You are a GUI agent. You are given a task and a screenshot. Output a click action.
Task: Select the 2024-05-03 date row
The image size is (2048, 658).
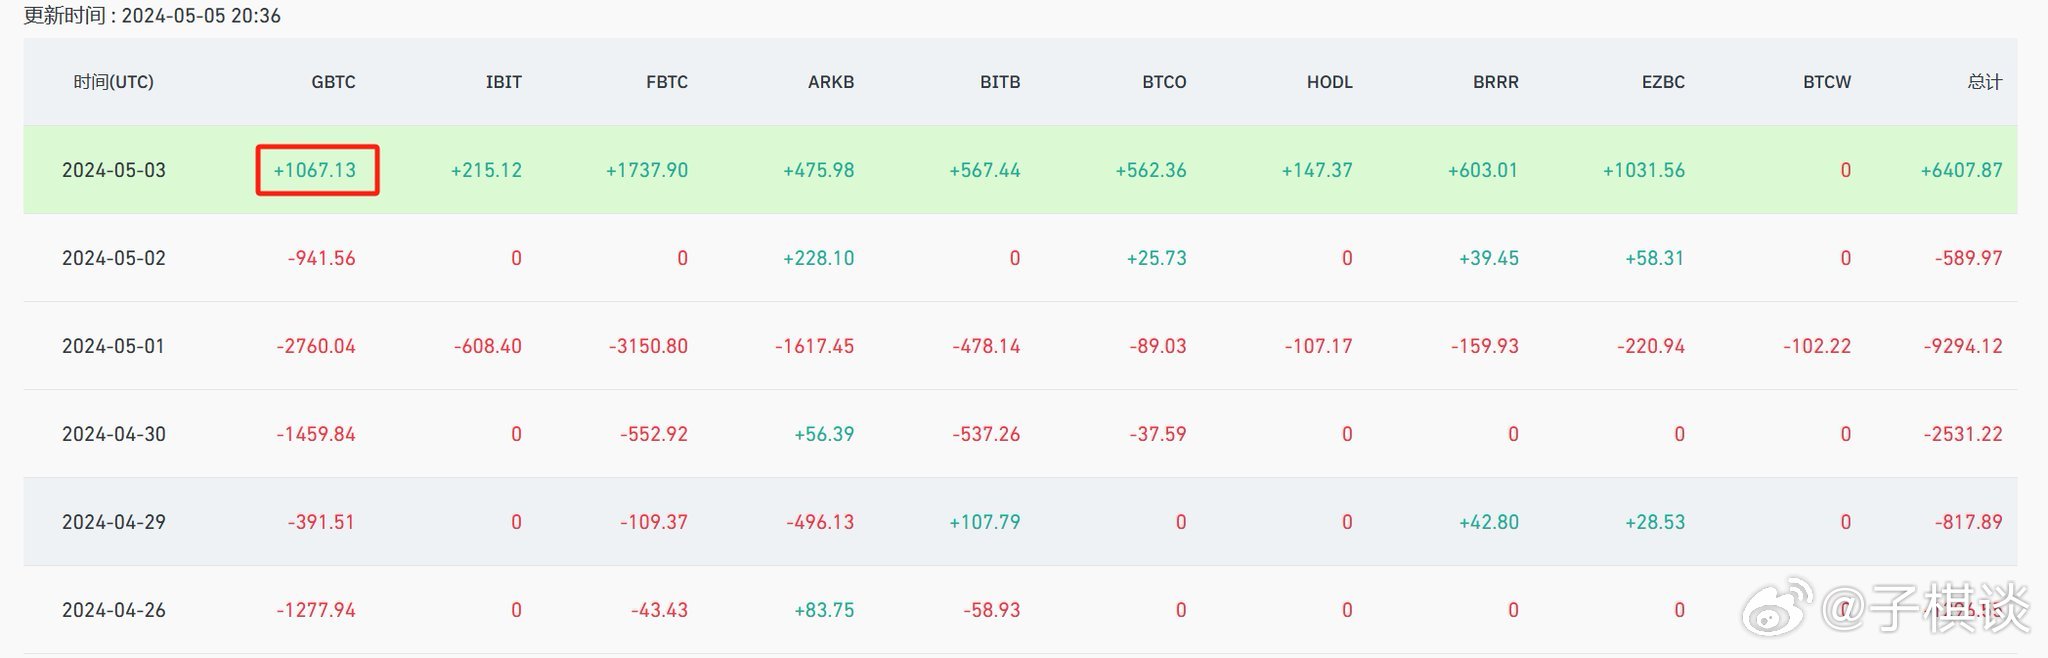[113, 170]
